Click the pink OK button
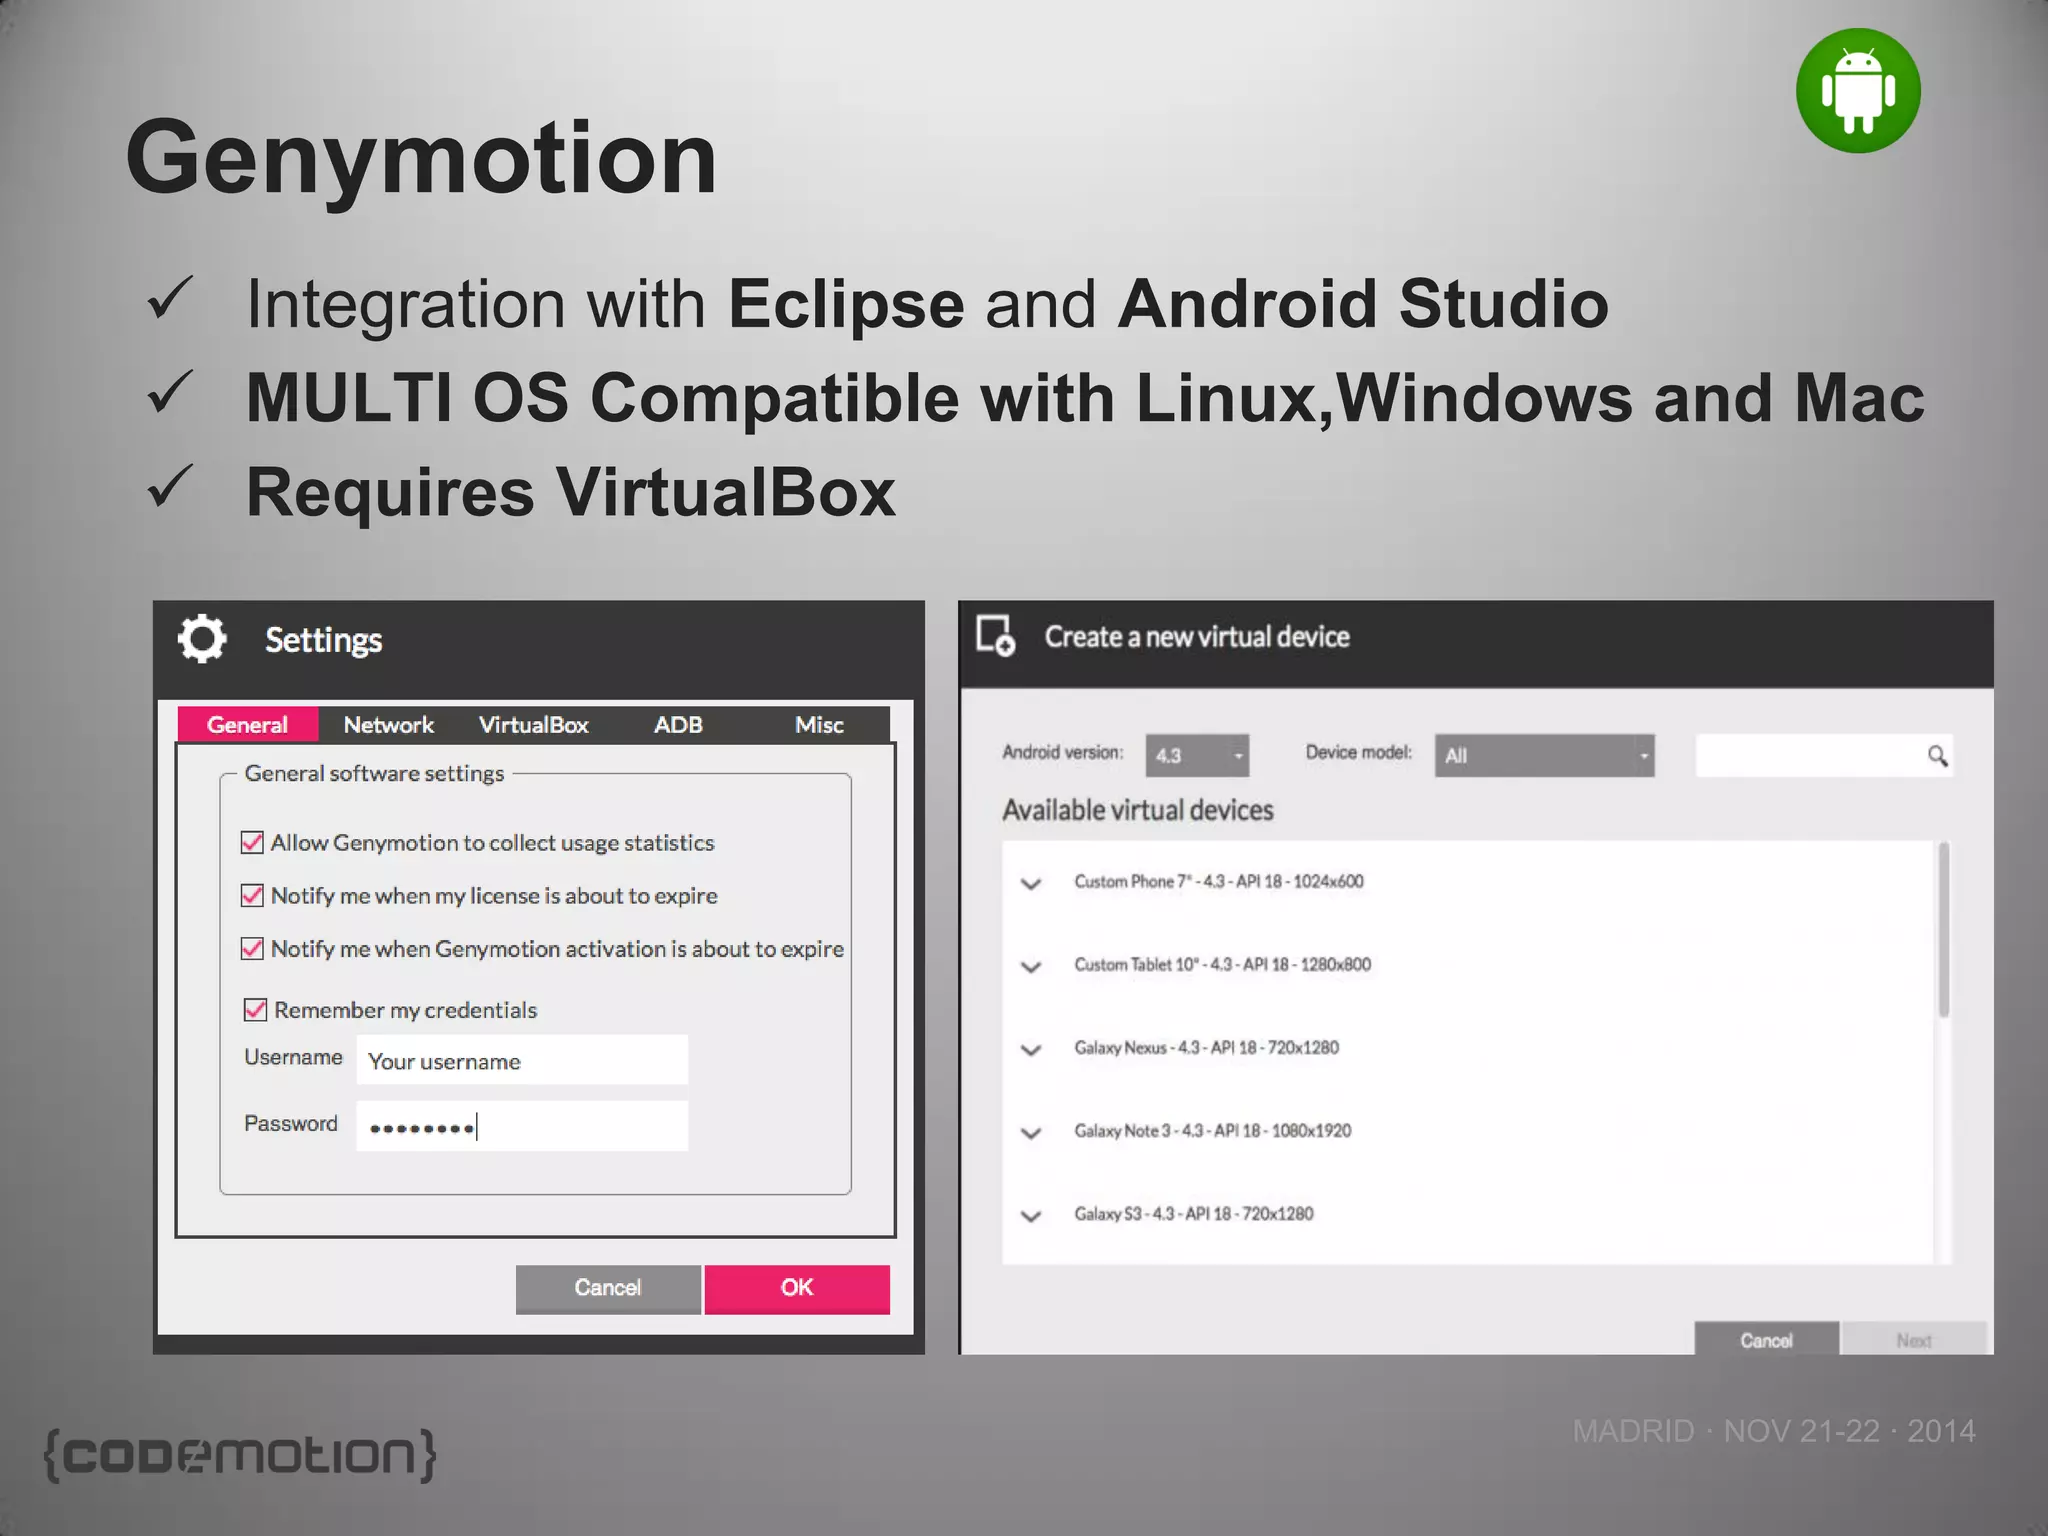 tap(797, 1288)
